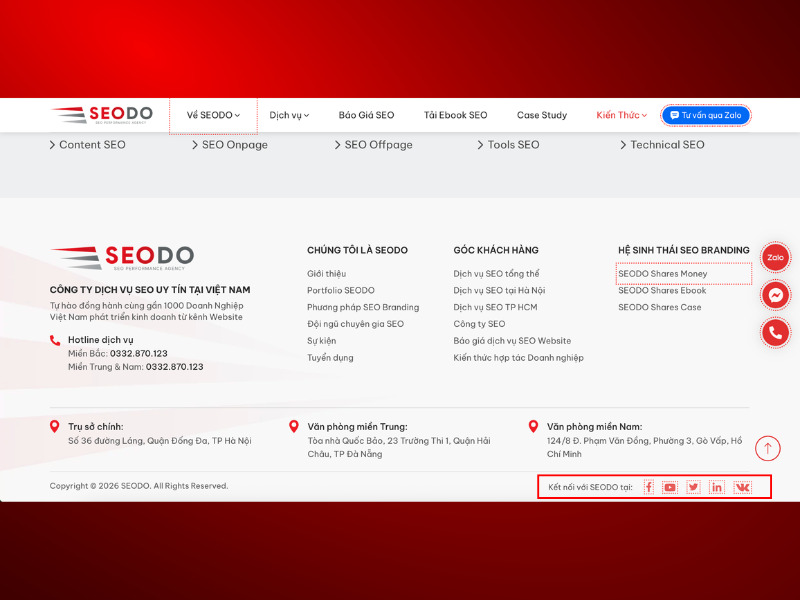Screen dimensions: 800x600
Task: Open Kiến thức hợp tác Doanh nghiệp link
Action: pos(518,358)
